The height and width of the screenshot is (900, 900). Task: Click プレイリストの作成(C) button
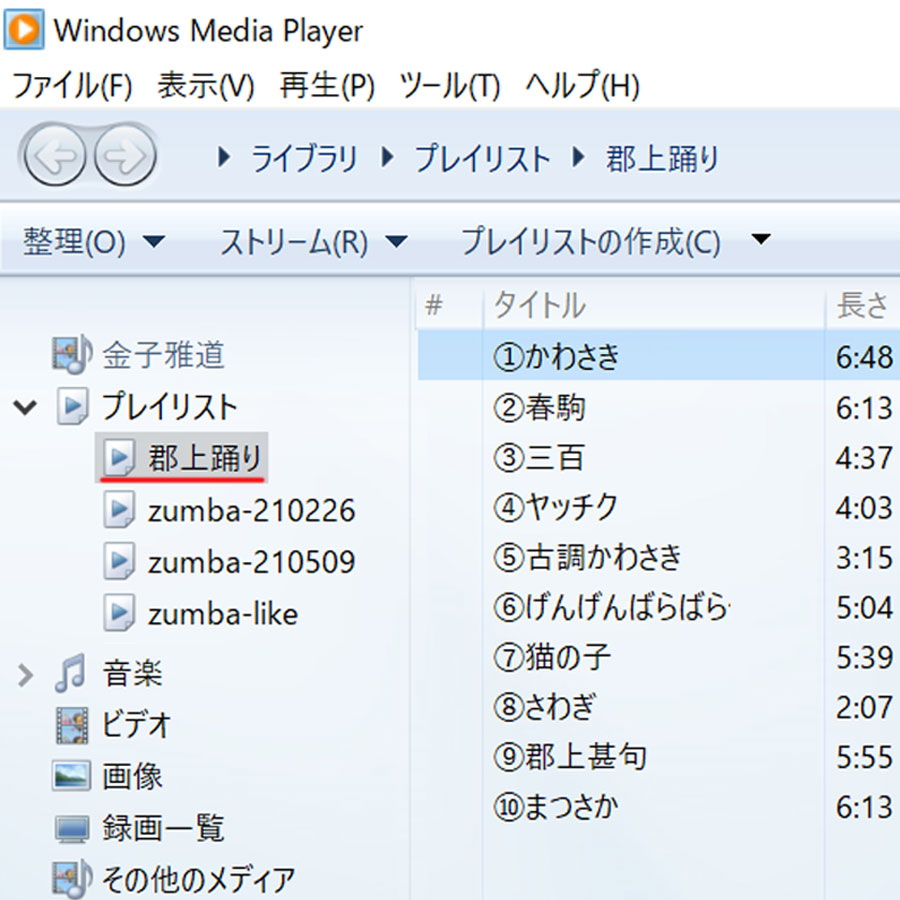coord(590,242)
